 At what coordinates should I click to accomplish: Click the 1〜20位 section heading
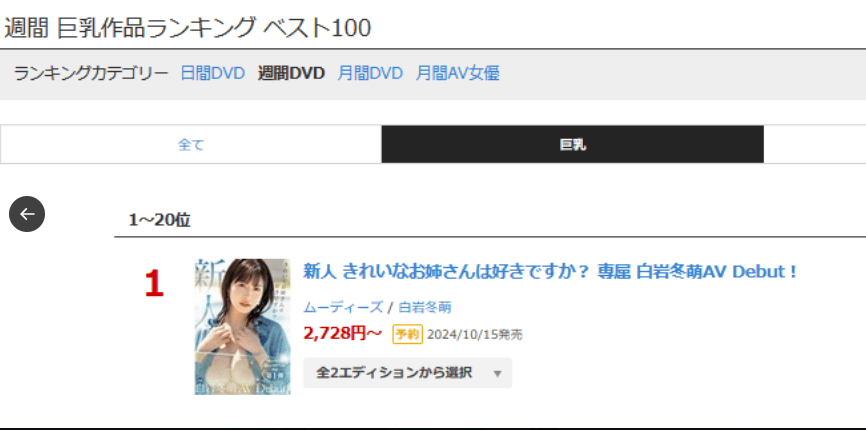pyautogui.click(x=159, y=220)
